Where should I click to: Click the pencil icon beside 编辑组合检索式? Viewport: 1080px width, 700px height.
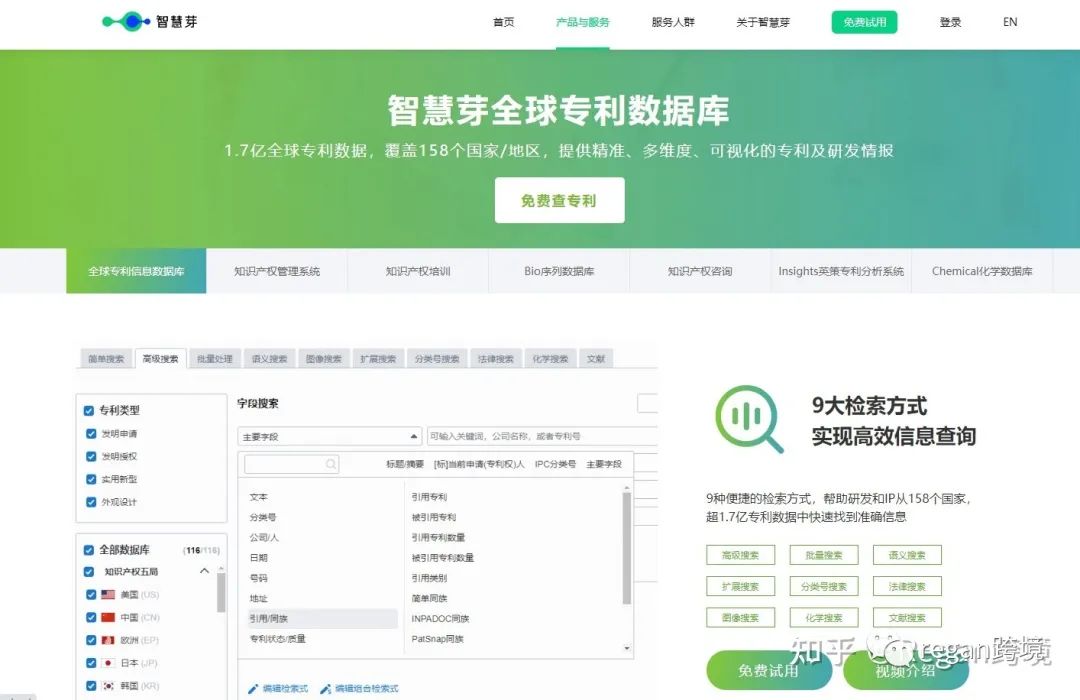coord(325,688)
